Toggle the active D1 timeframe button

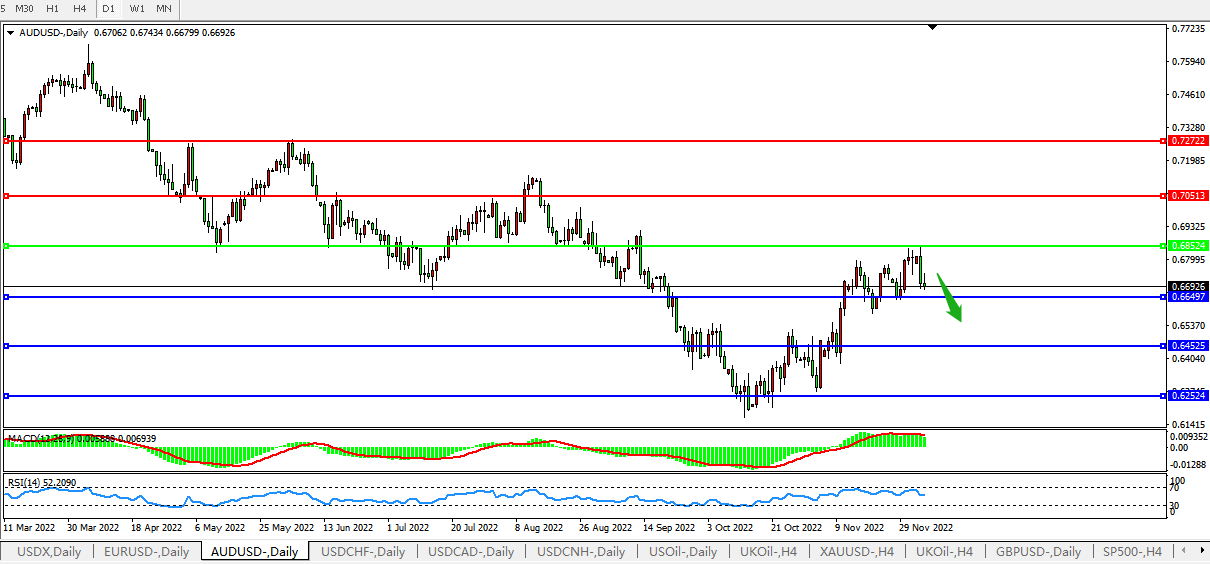coord(109,8)
